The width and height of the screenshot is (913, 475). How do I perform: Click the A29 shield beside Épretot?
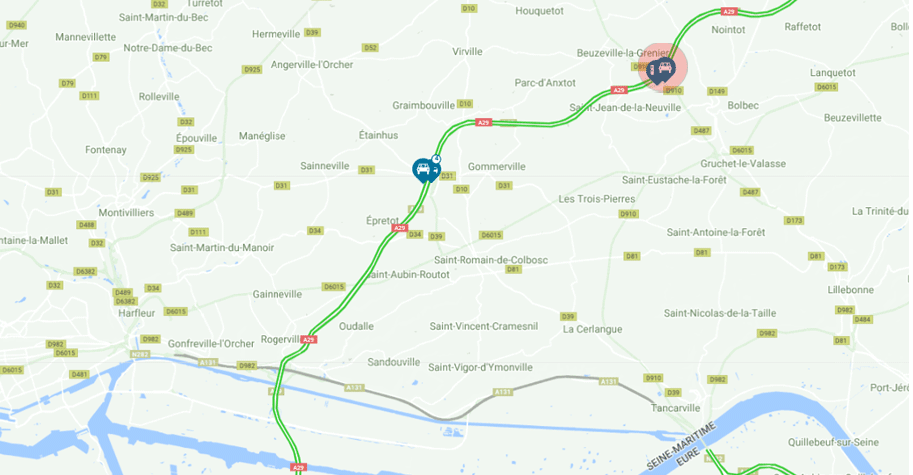pyautogui.click(x=399, y=228)
